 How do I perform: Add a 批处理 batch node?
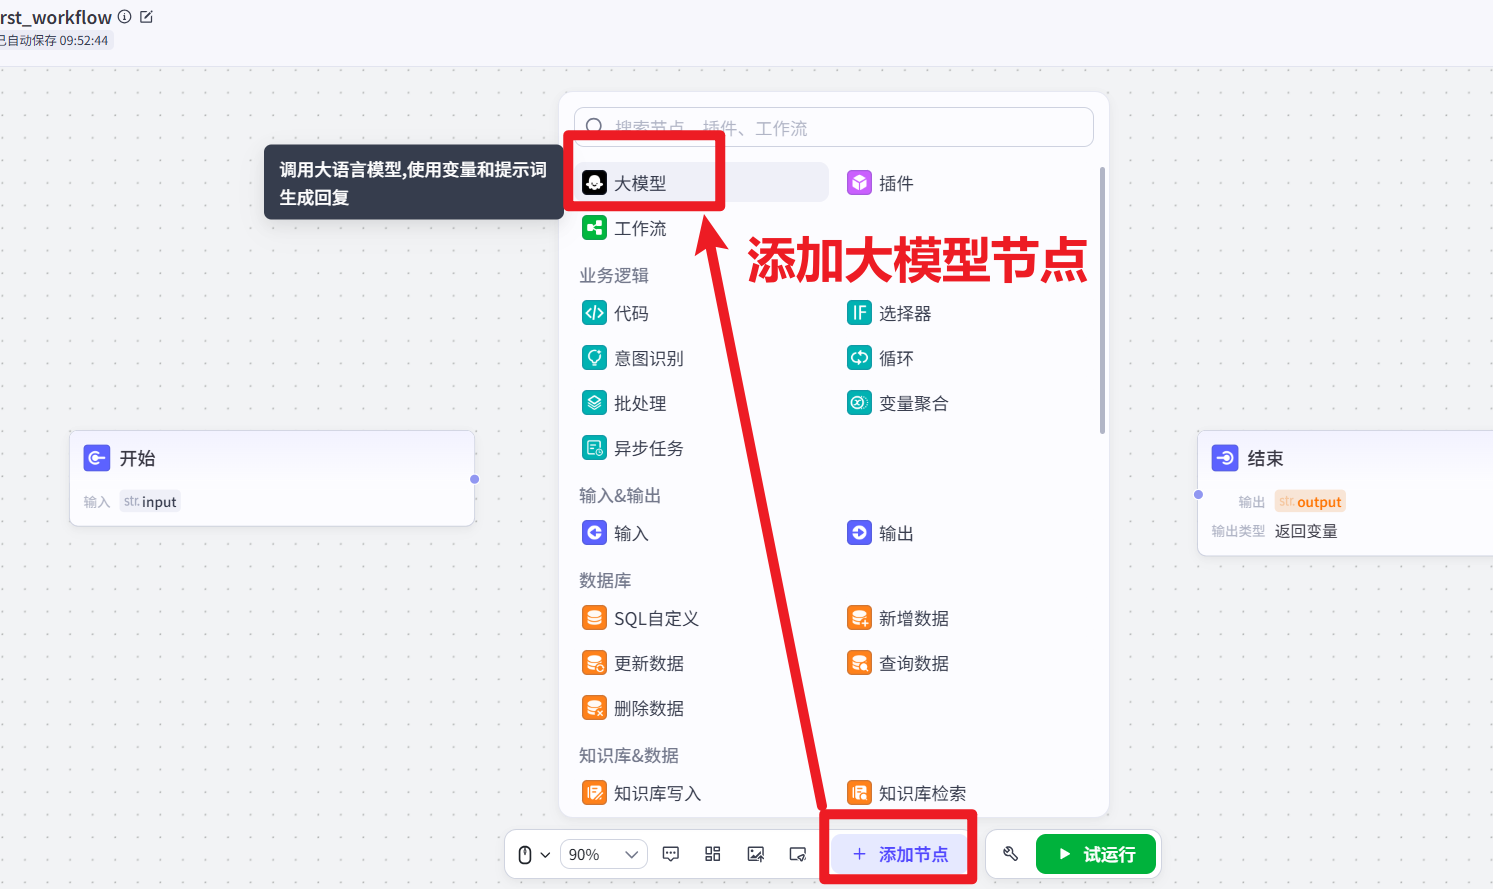(625, 403)
